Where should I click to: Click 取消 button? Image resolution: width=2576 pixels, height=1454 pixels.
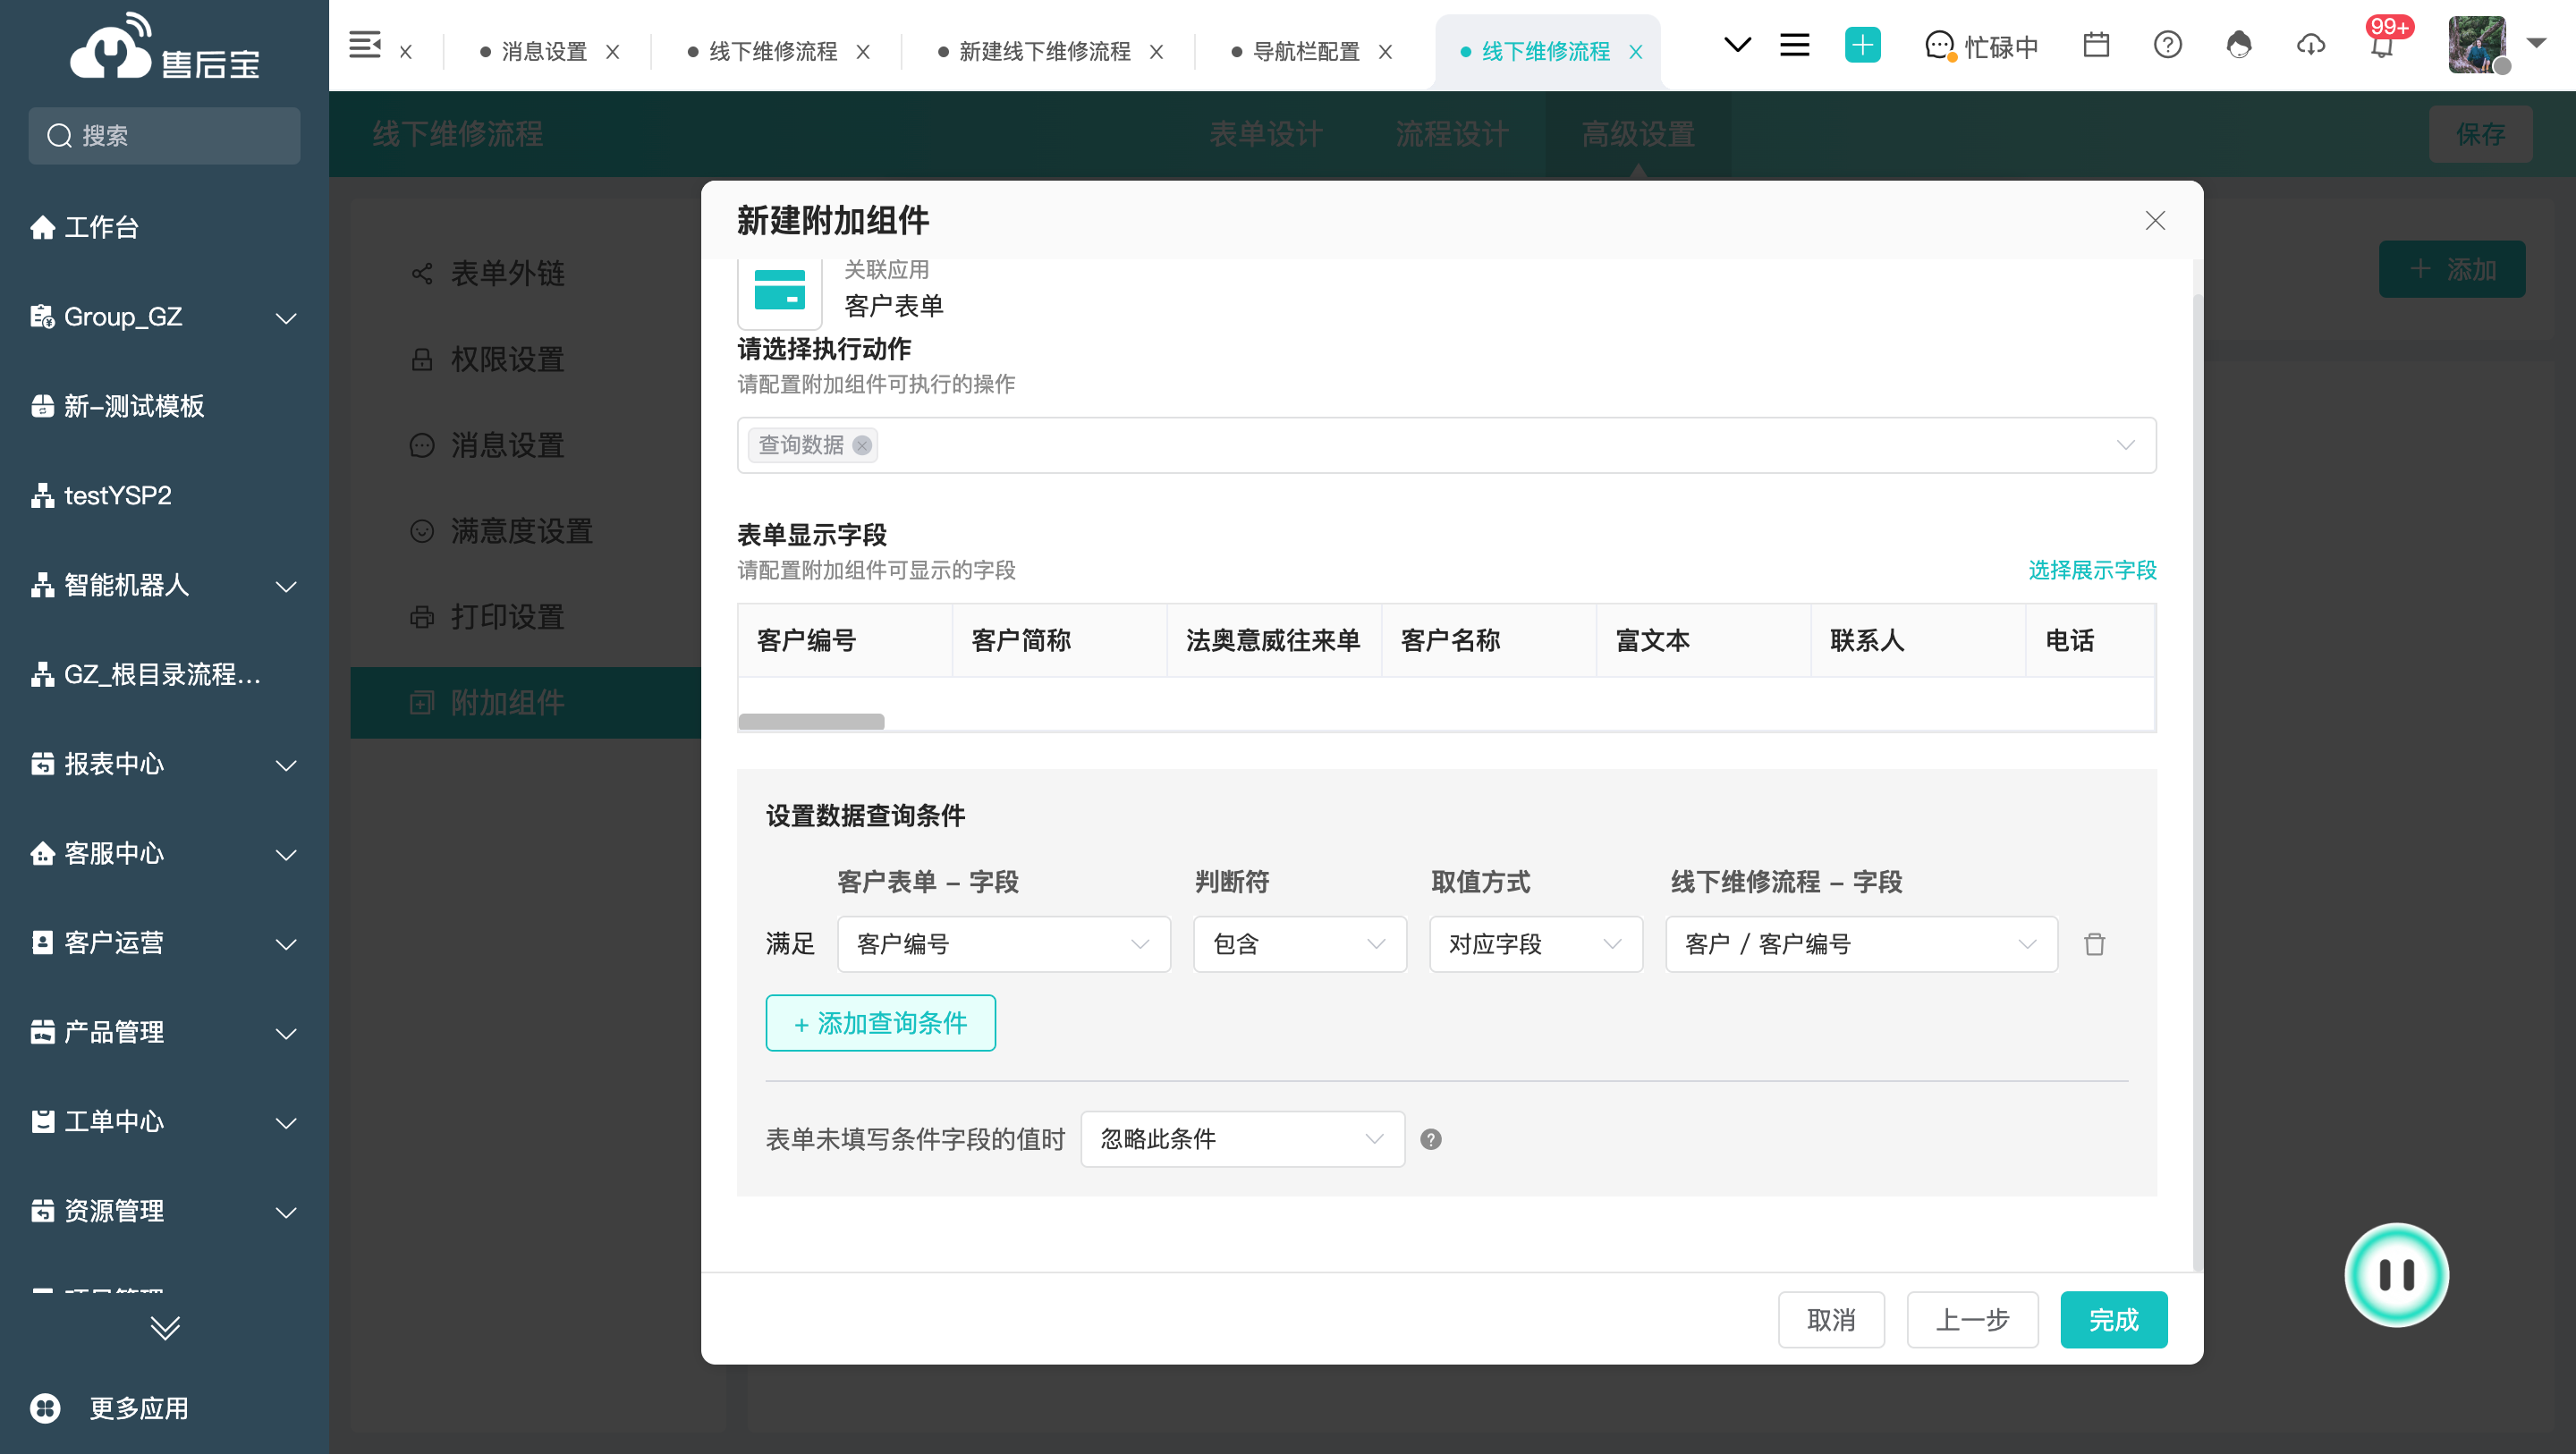[1831, 1321]
